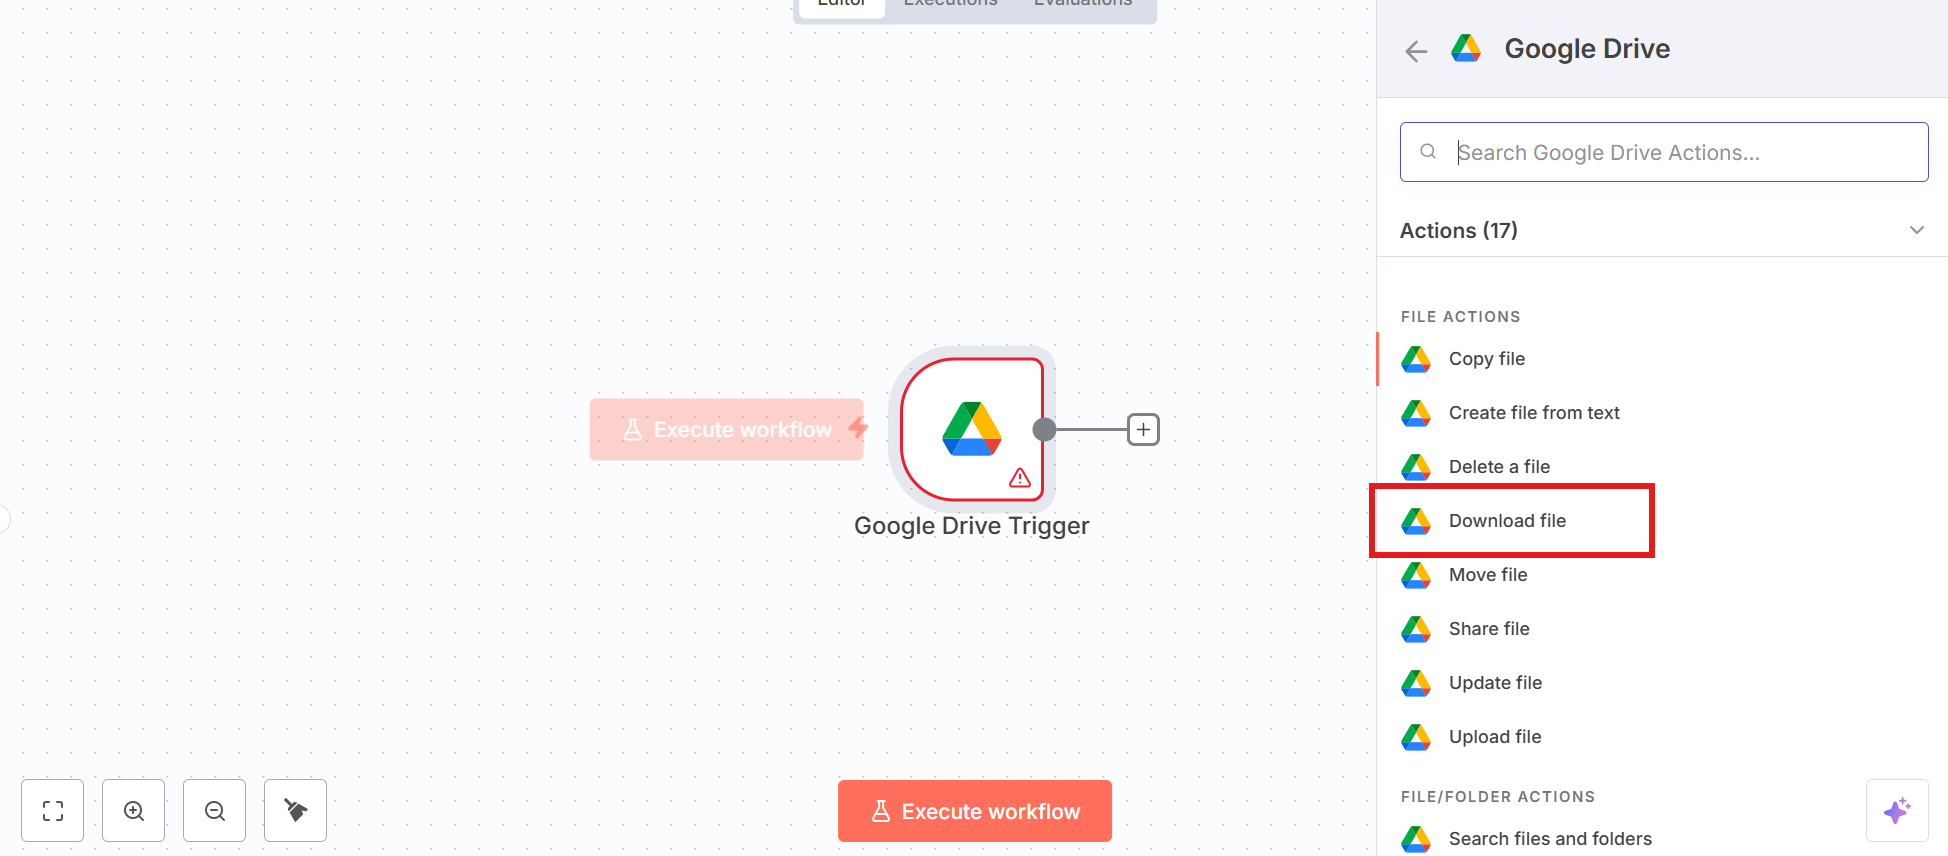Focus the Search Google Drive Actions field
This screenshot has width=1948, height=856.
pos(1664,152)
